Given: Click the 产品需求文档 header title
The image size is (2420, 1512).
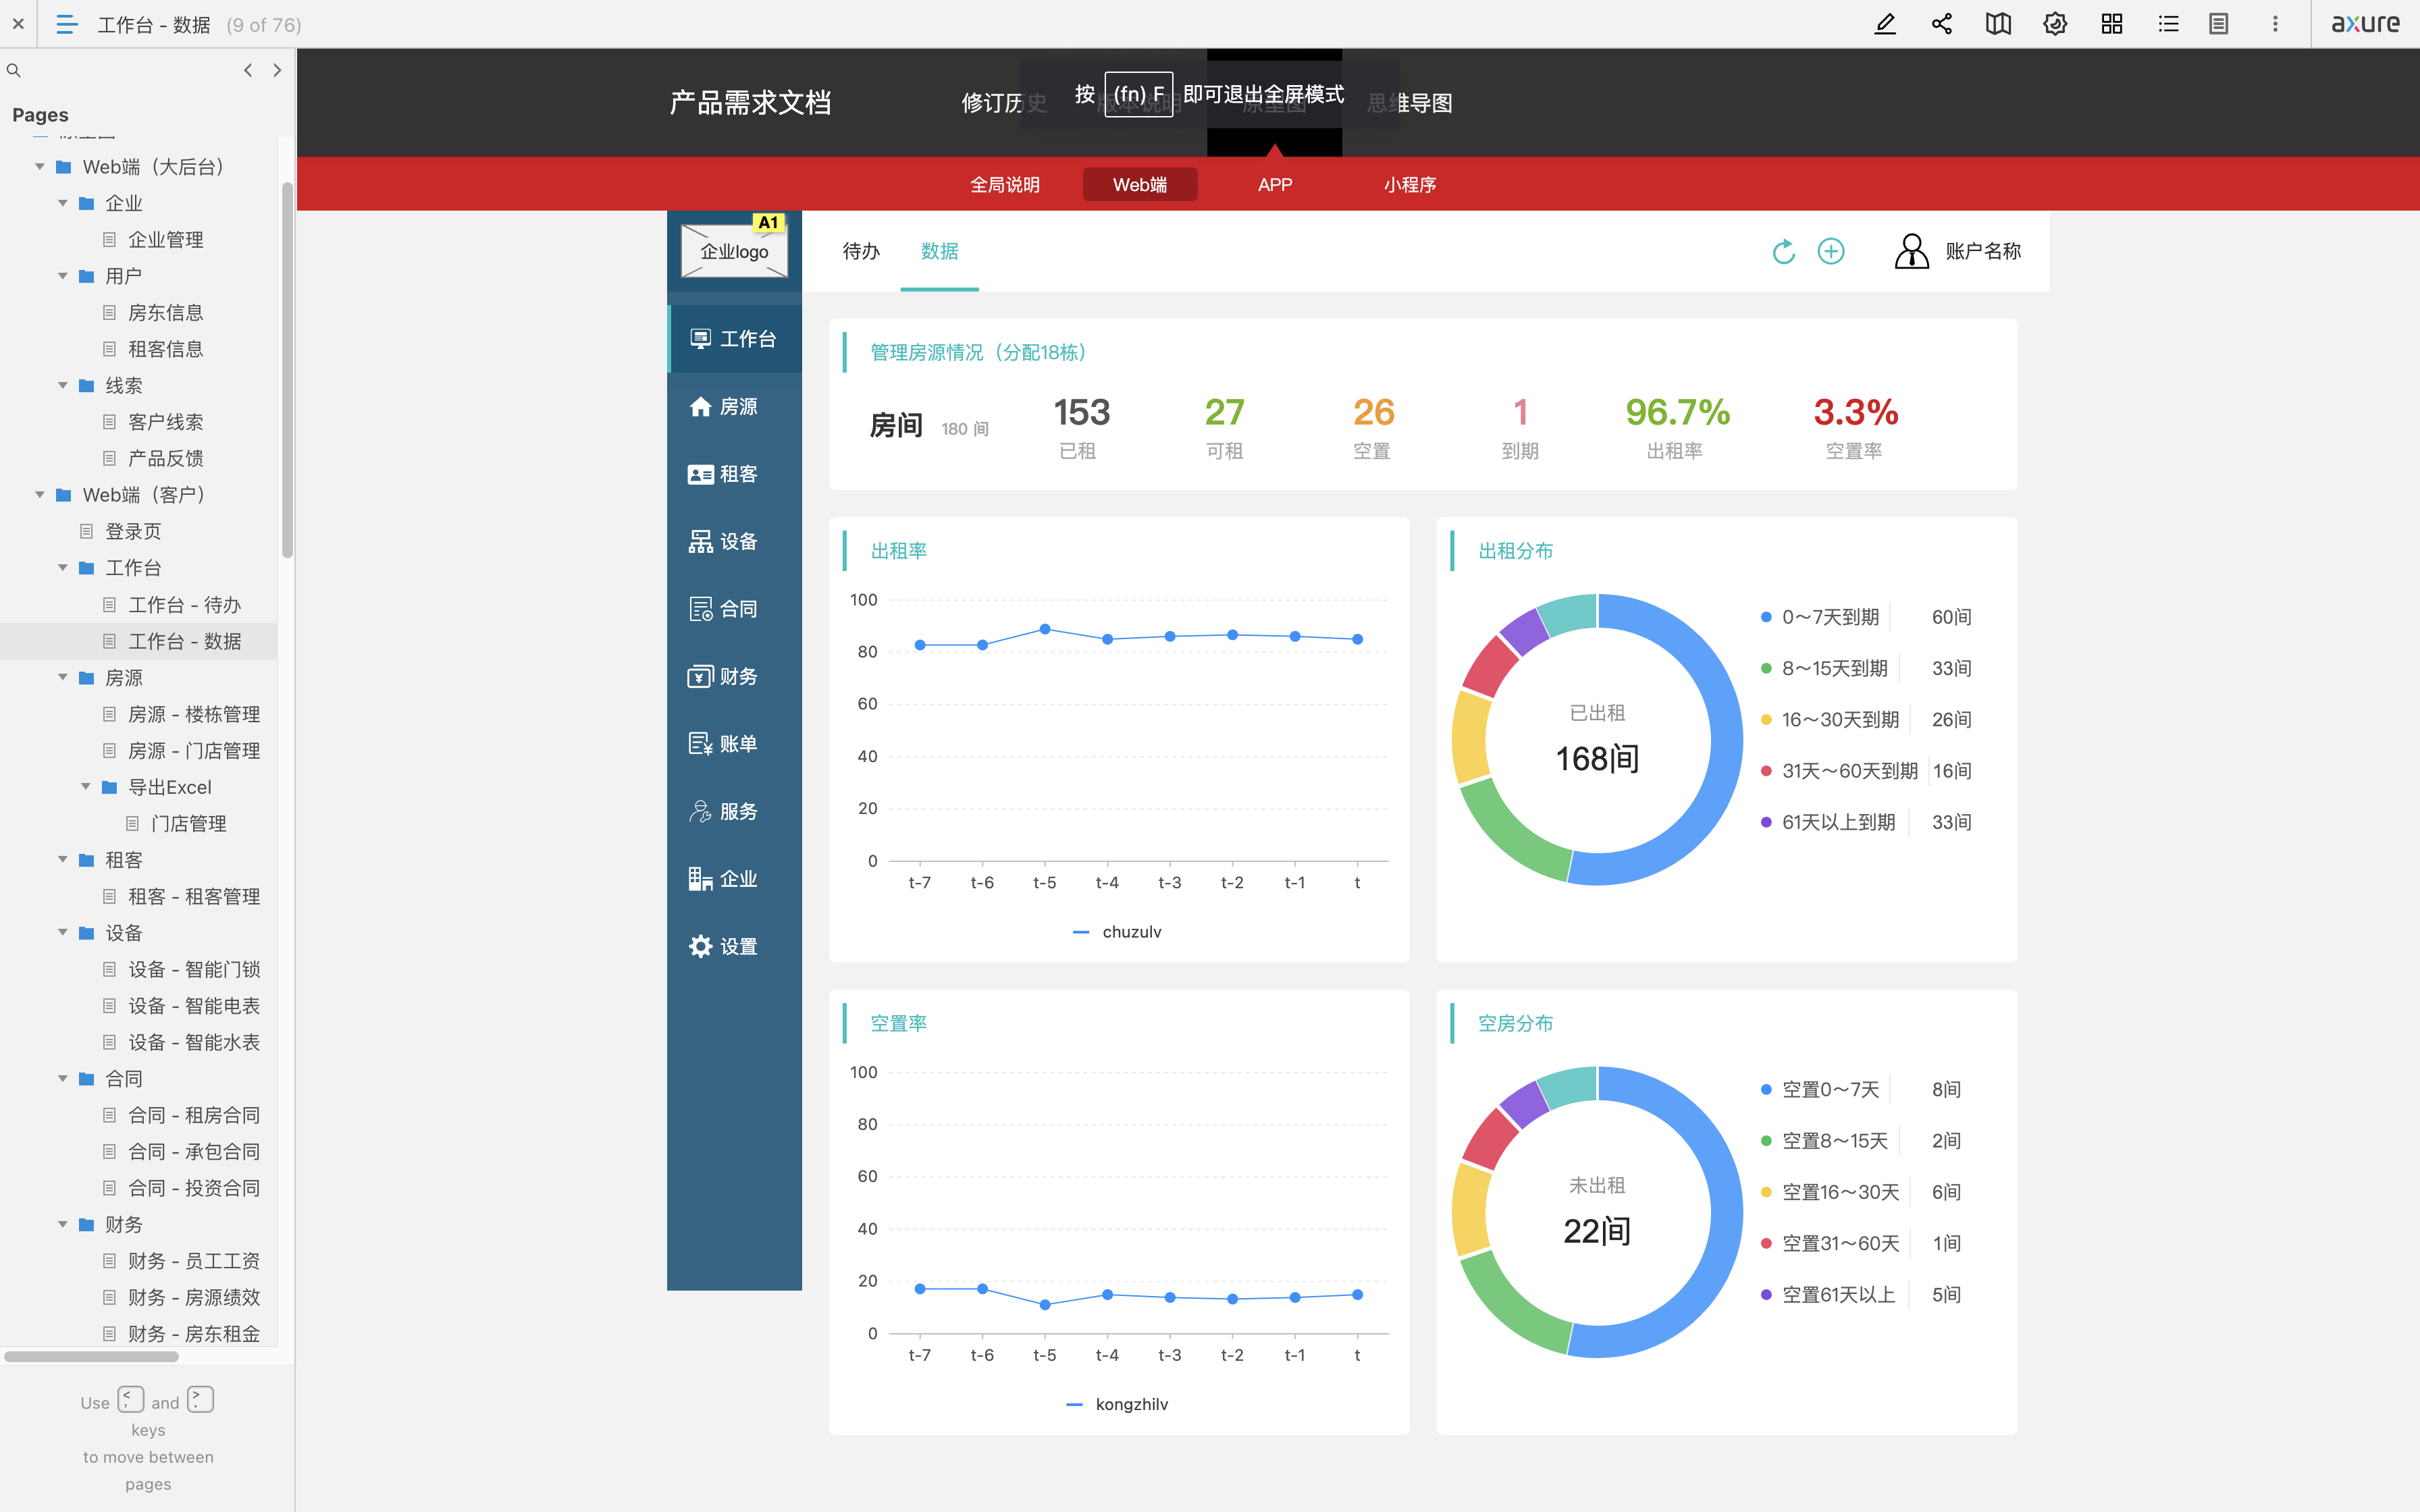Looking at the screenshot, I should 750,103.
